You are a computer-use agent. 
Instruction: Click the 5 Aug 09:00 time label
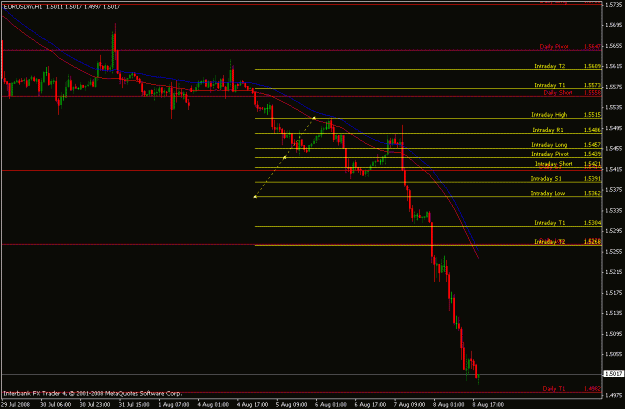pyautogui.click(x=292, y=405)
